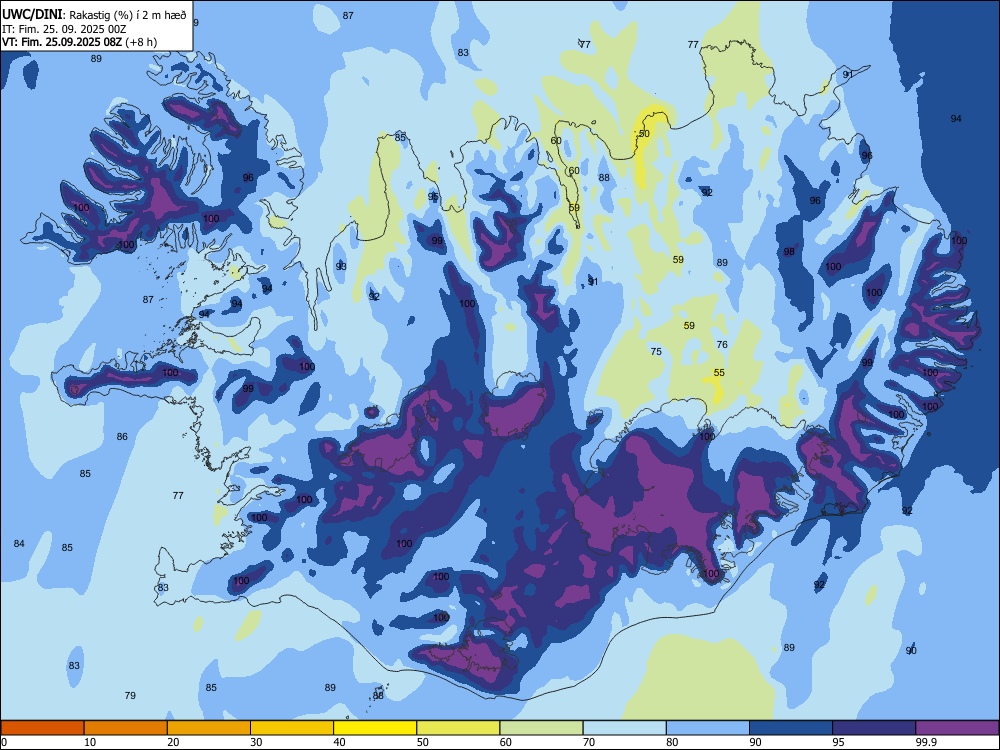Select the 50–60 pale yellow legend swatch

click(x=459, y=728)
